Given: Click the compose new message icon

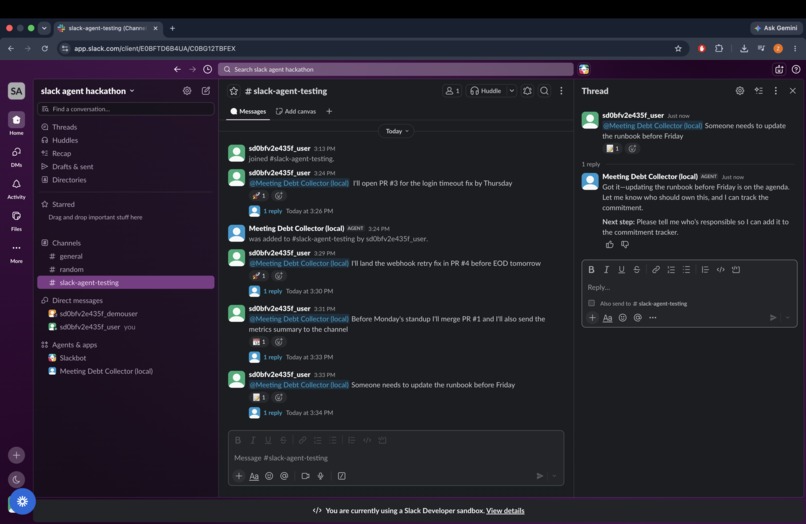Looking at the screenshot, I should coord(206,91).
